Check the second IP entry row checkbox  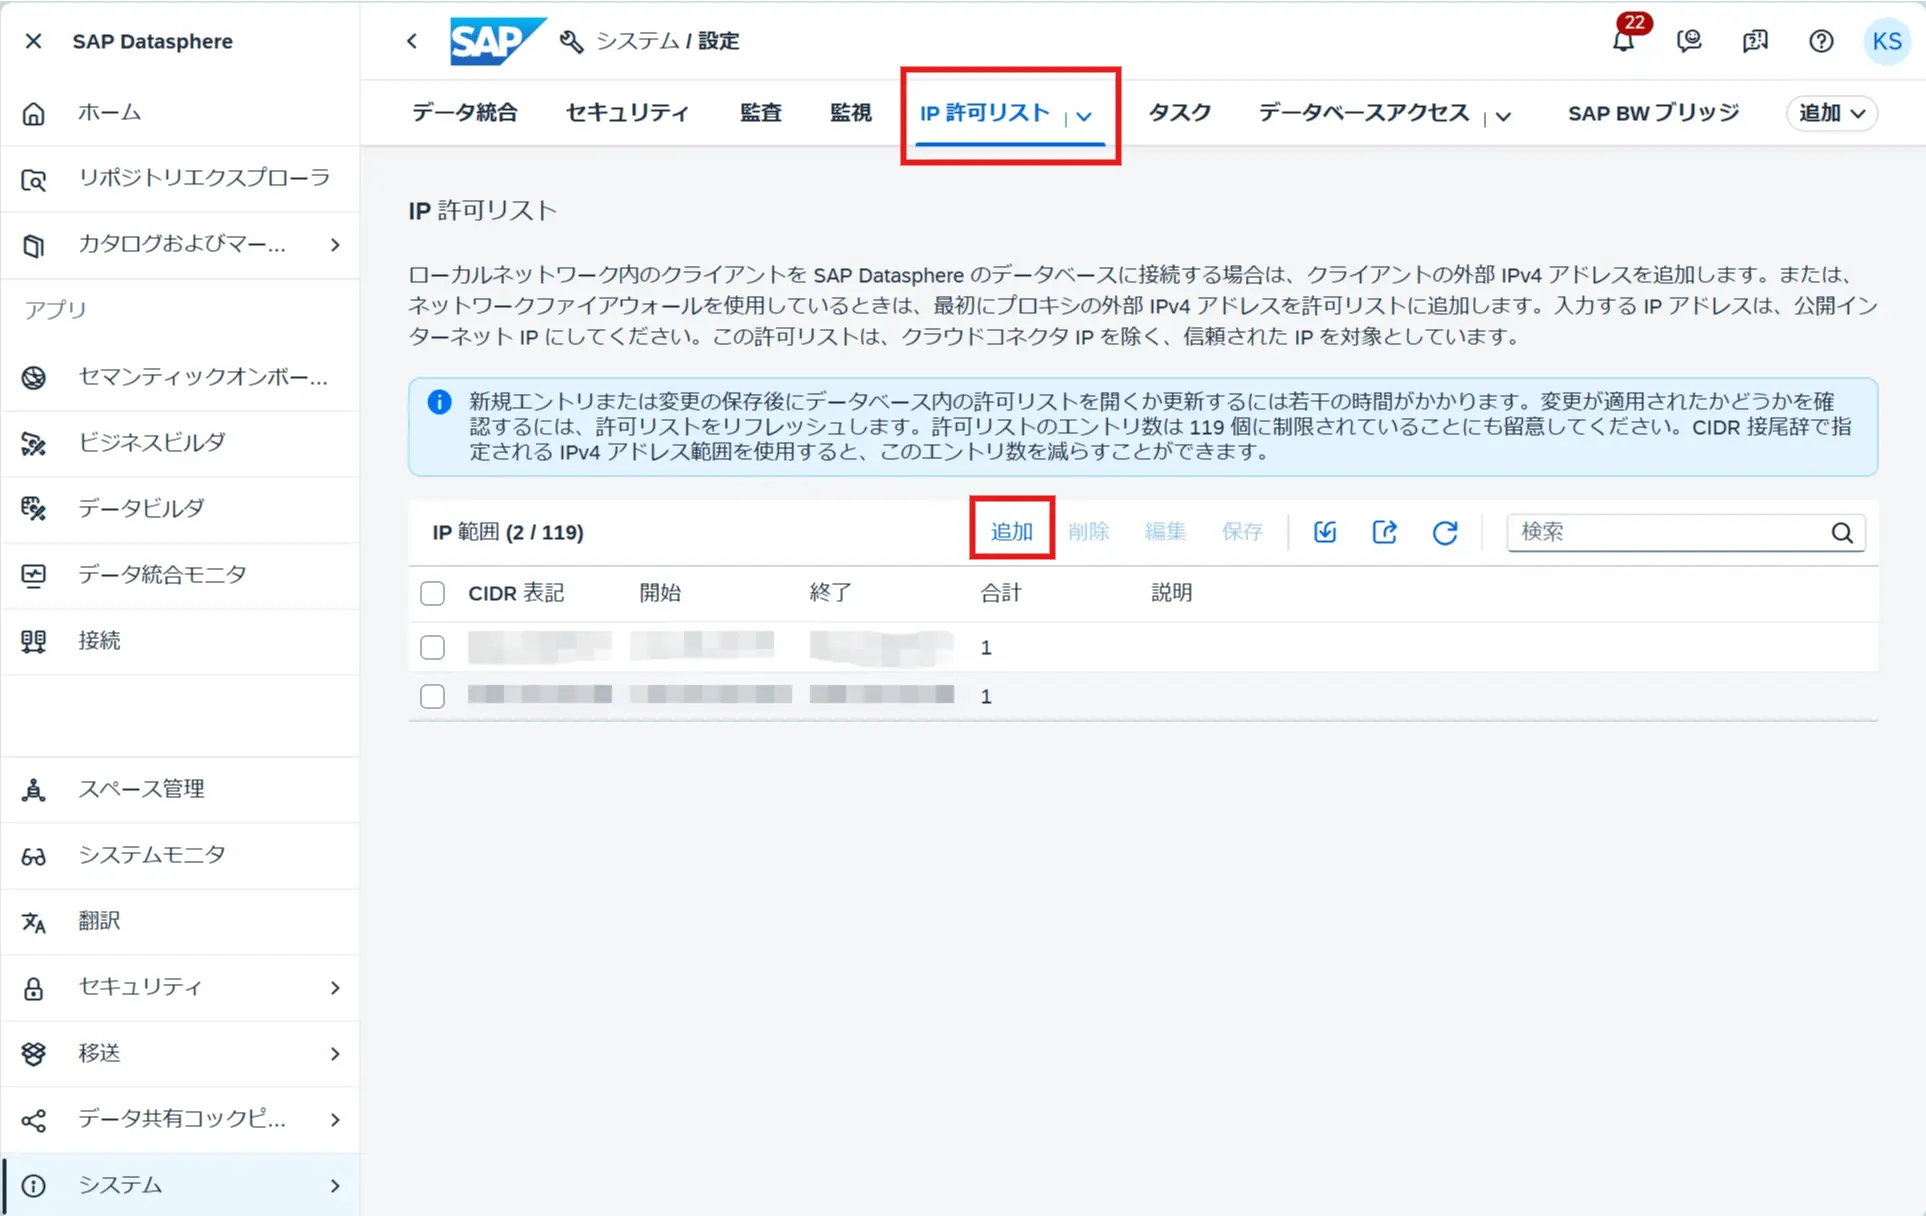(432, 696)
